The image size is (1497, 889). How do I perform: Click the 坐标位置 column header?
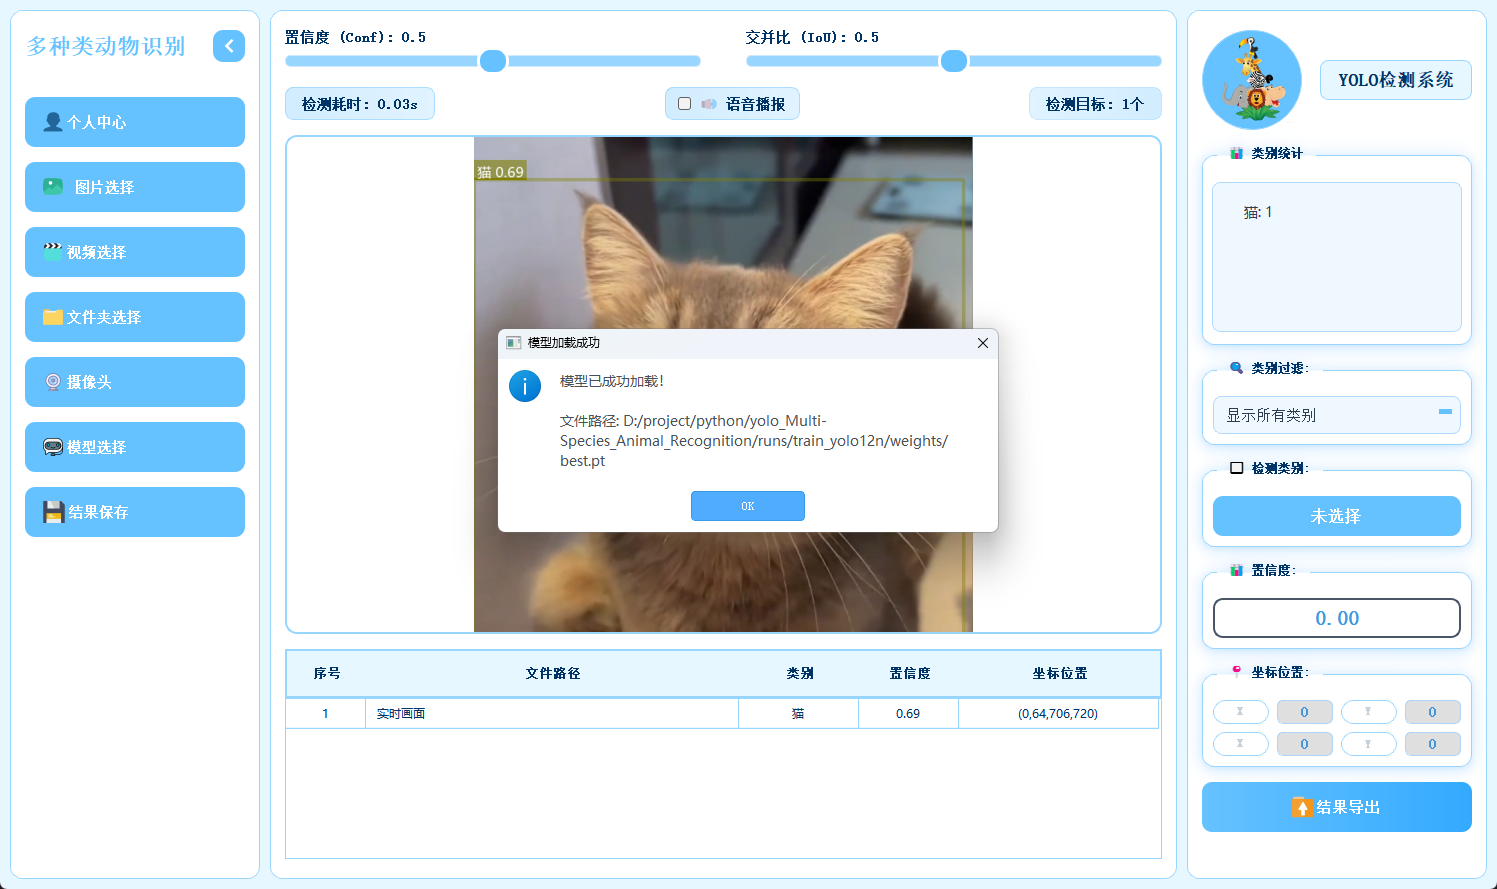tap(1060, 674)
